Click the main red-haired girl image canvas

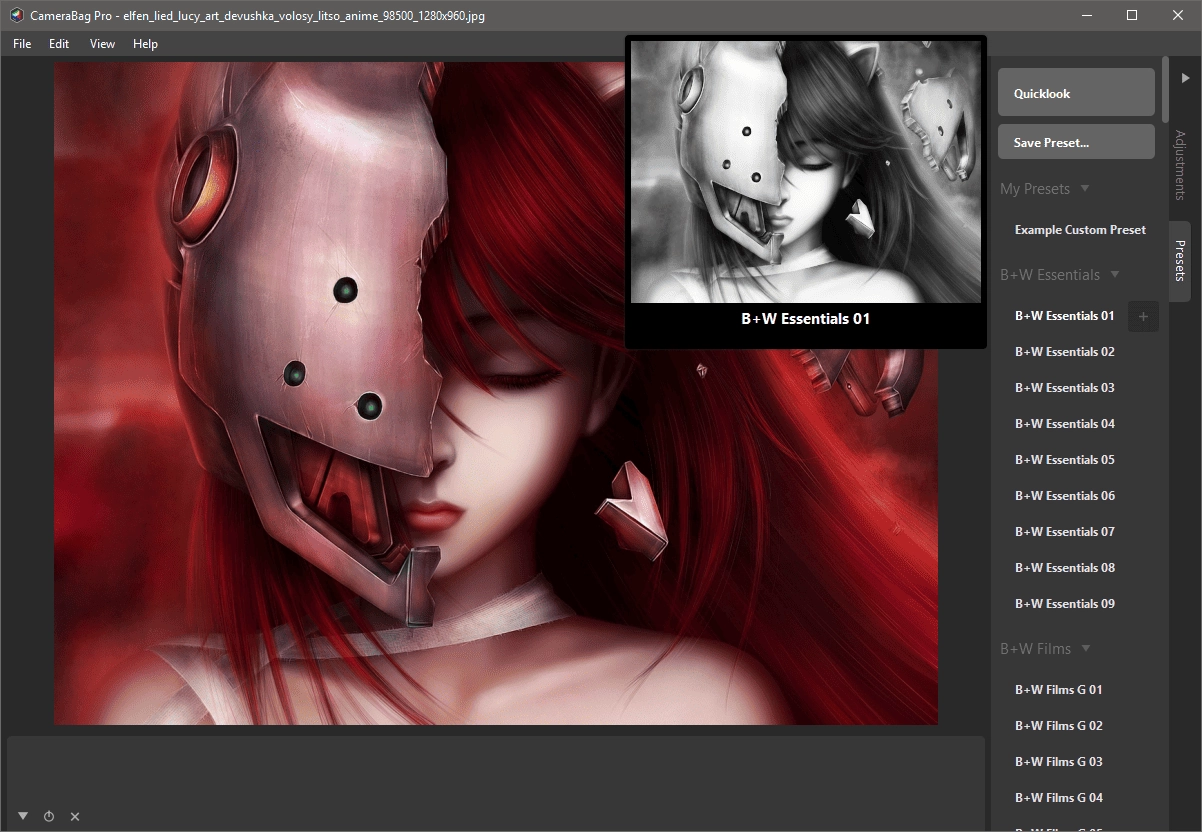tap(496, 393)
